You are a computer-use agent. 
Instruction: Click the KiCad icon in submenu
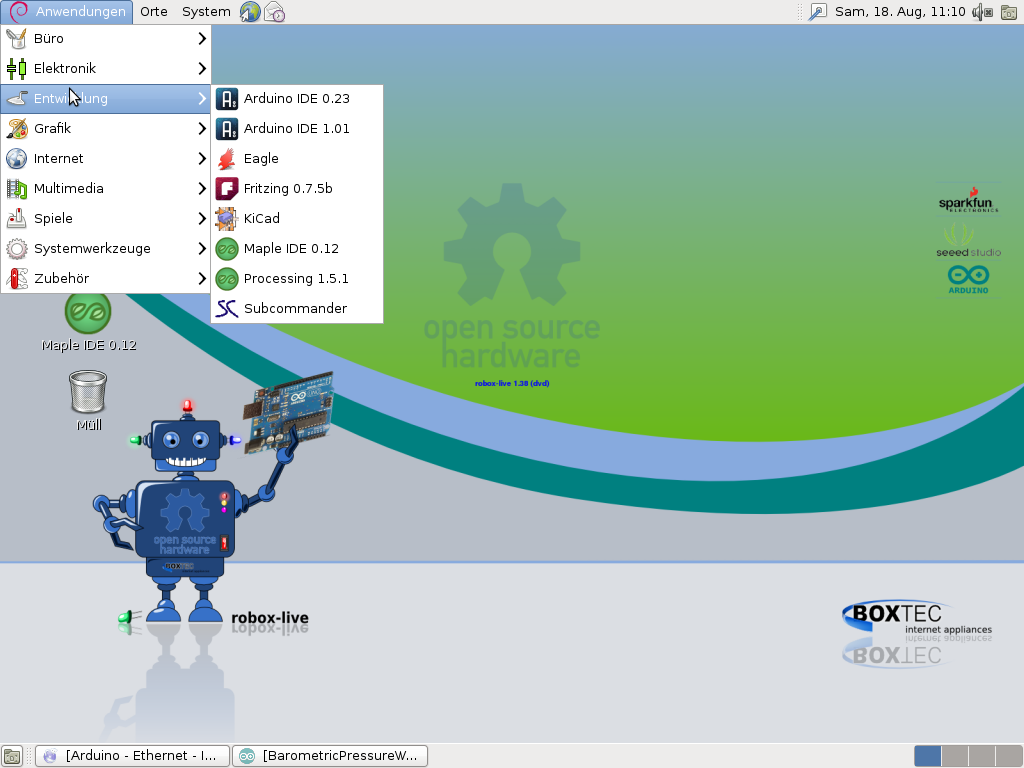(x=227, y=219)
